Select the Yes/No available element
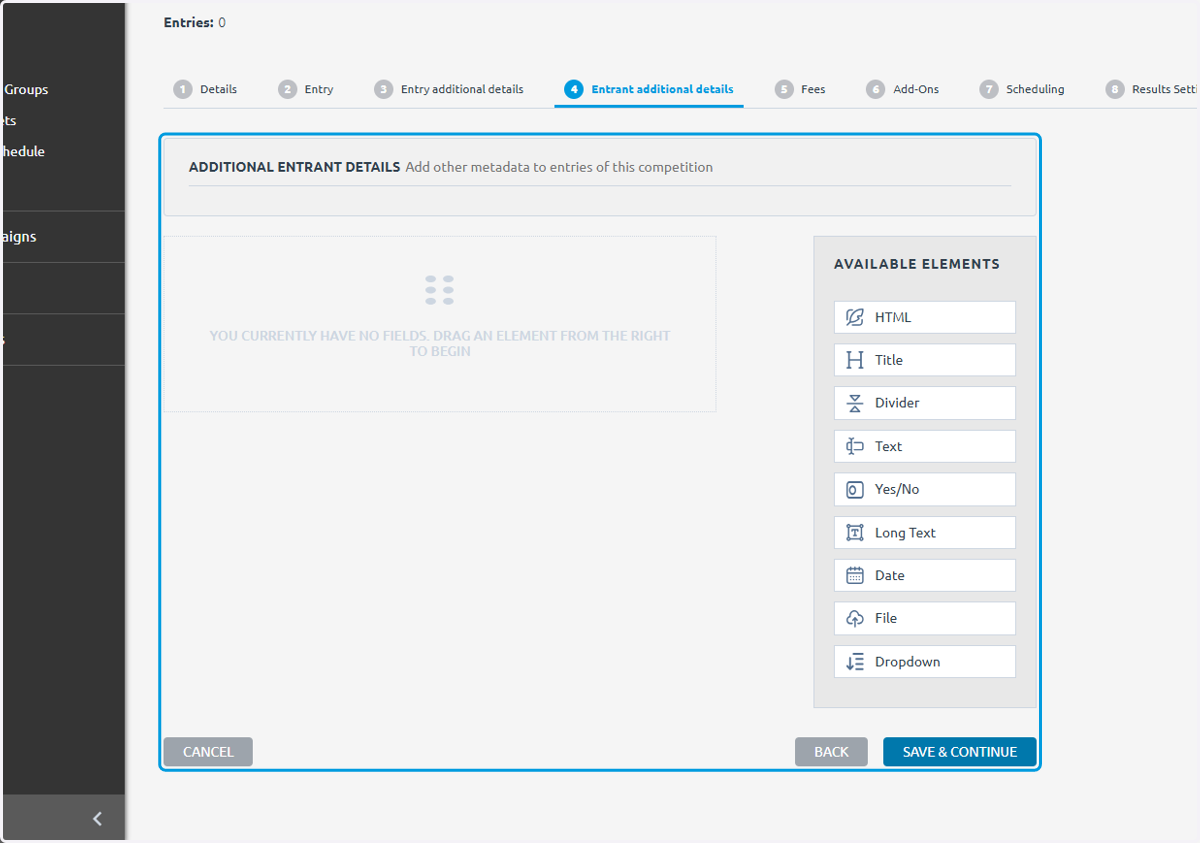 pyautogui.click(x=925, y=490)
